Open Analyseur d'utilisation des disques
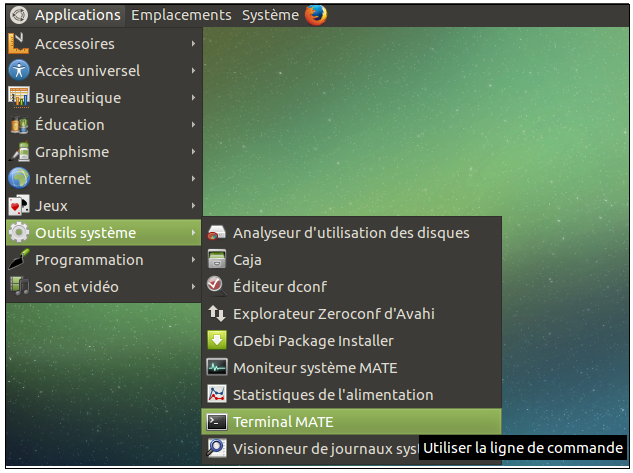 click(x=351, y=233)
